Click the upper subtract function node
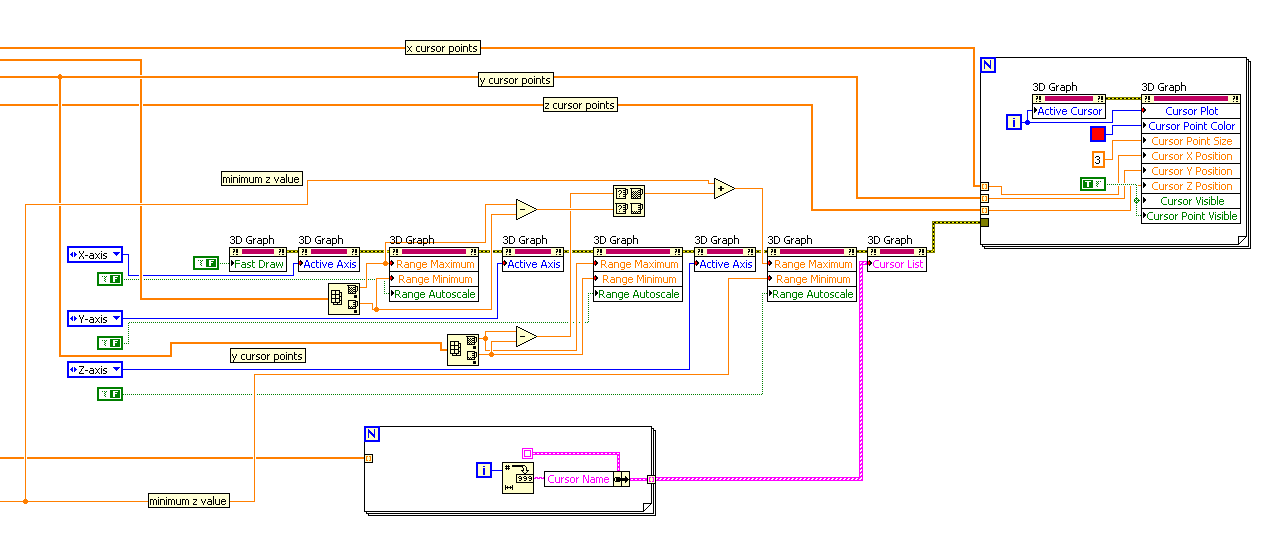Screen dimensions: 1273x539 click(x=525, y=209)
